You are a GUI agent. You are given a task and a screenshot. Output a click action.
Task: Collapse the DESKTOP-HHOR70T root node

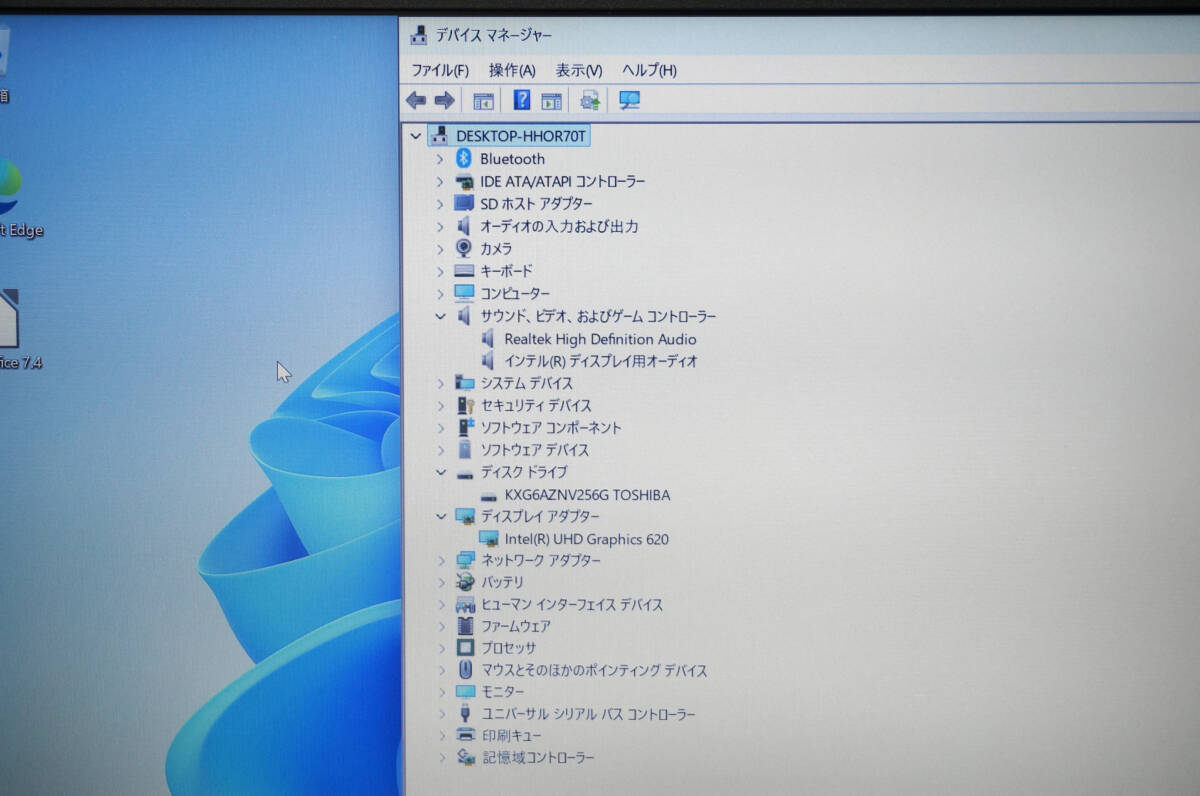pos(416,135)
